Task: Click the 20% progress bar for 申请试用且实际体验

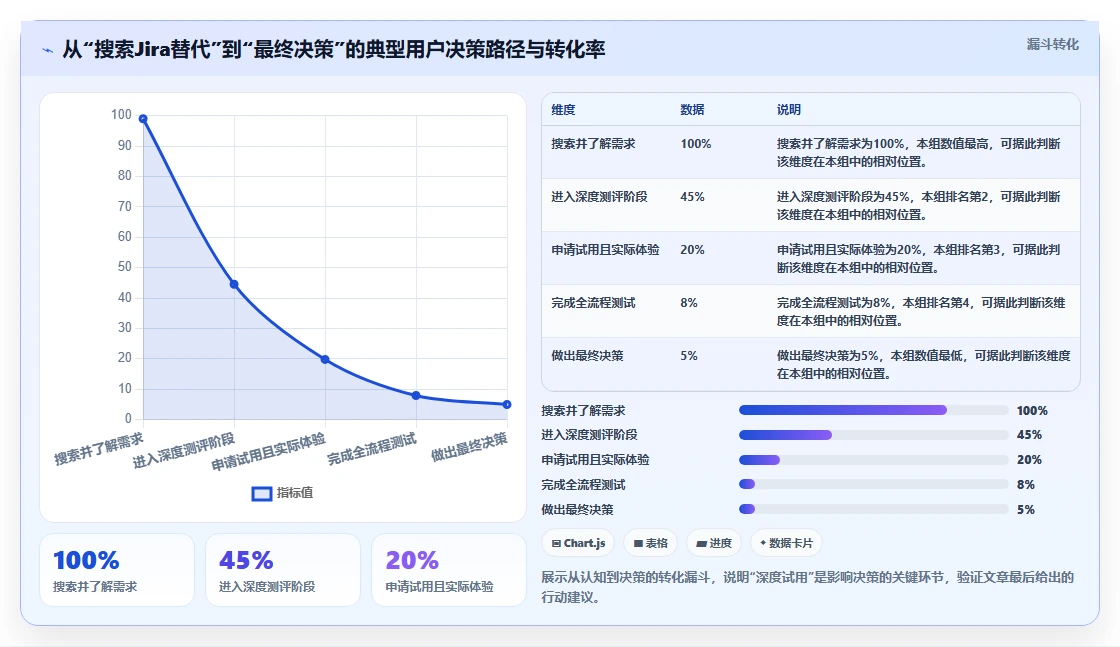Action: pos(873,460)
